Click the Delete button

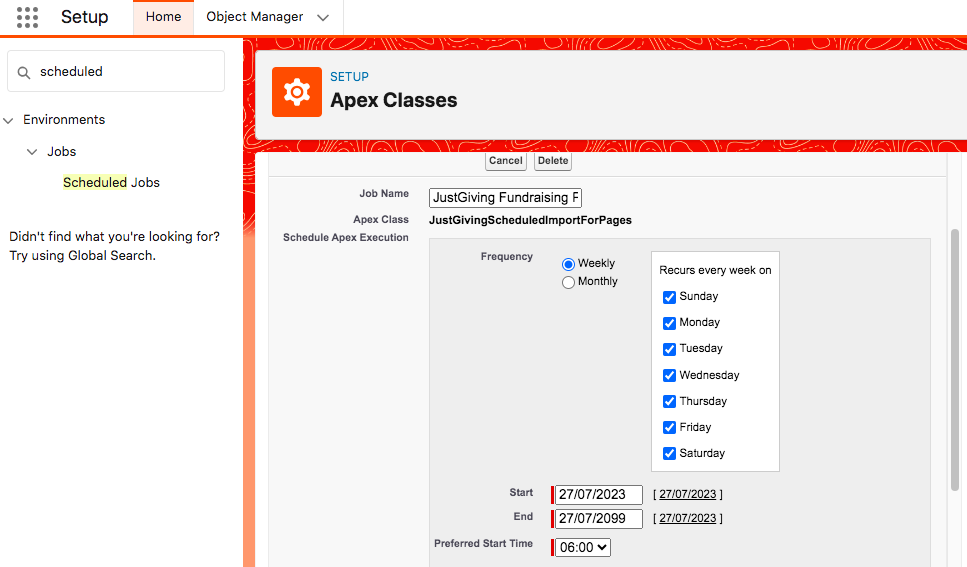553,160
